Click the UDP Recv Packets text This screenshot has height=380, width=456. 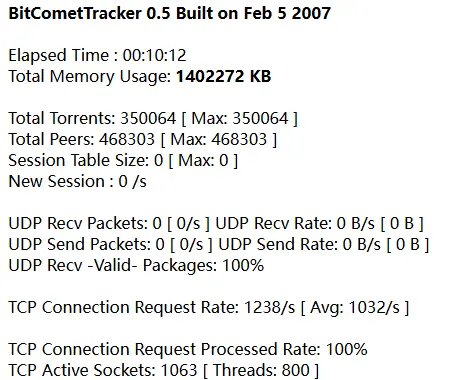click(109, 224)
